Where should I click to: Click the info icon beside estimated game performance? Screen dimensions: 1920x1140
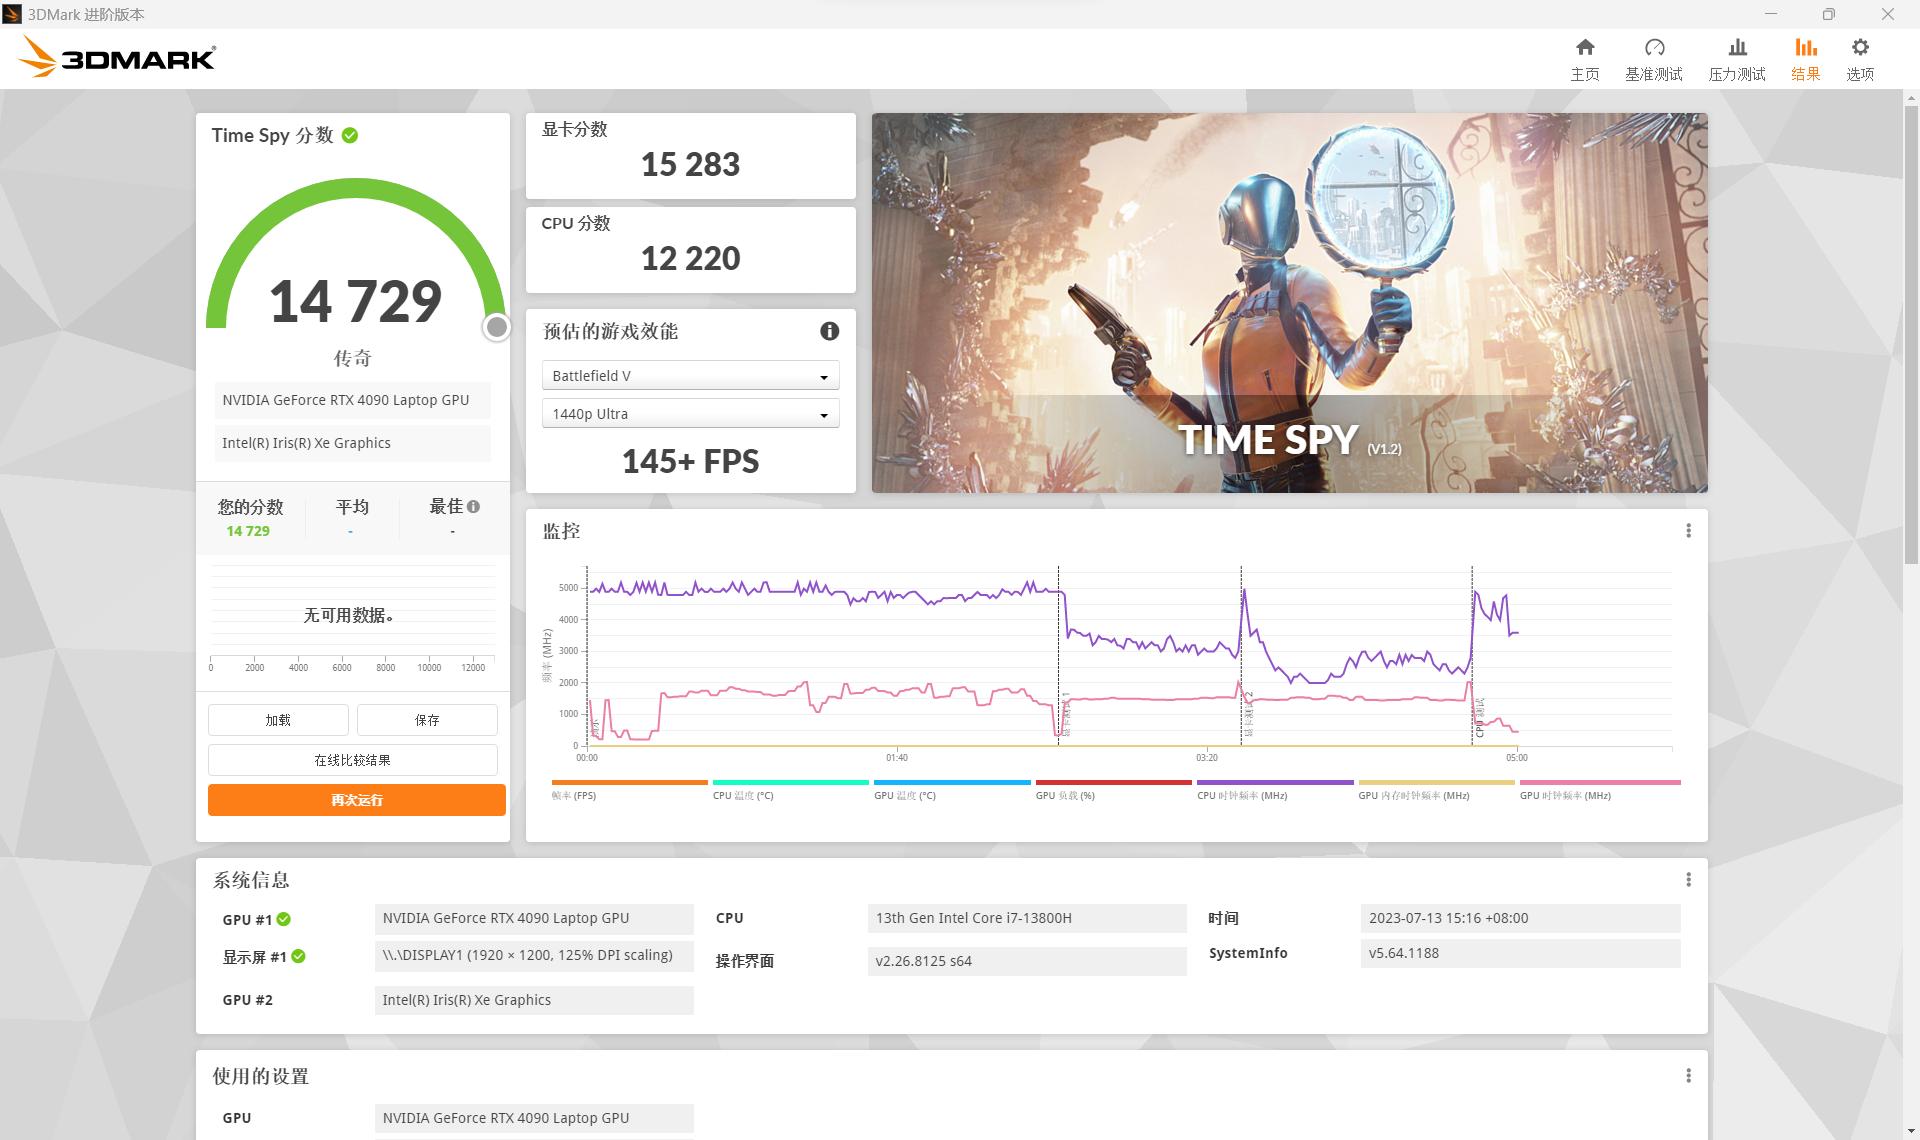click(x=829, y=331)
